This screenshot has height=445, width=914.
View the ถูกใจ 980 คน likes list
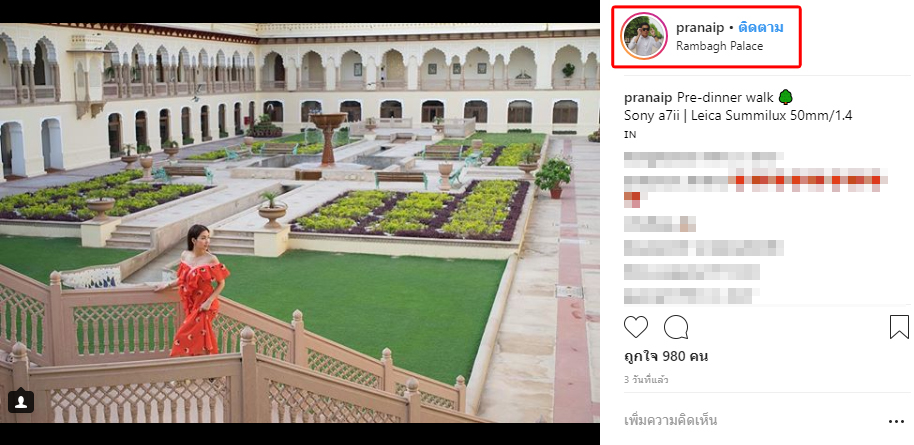tap(666, 356)
